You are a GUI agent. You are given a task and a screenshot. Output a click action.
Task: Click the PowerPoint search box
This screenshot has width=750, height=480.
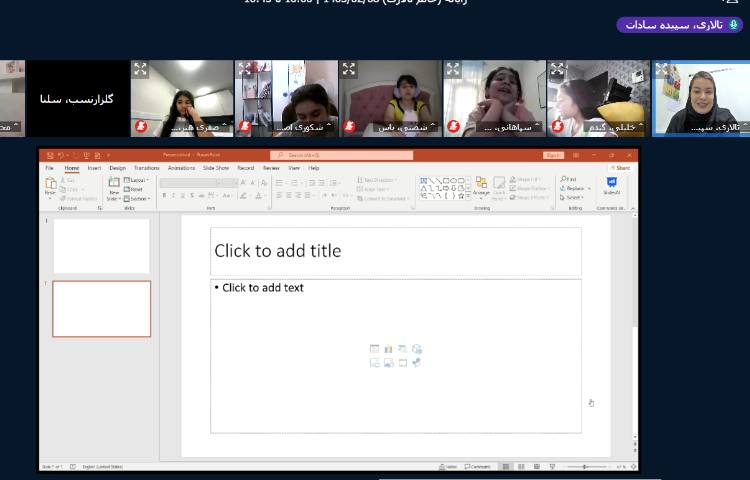[342, 155]
